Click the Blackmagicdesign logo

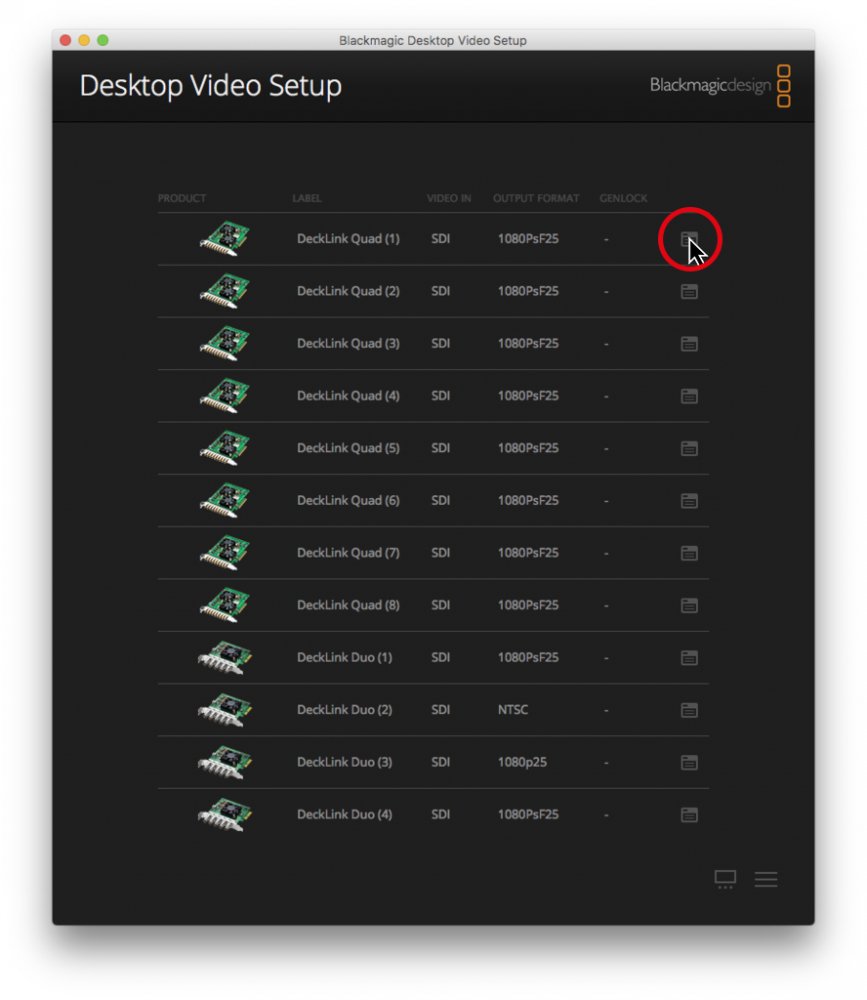pyautogui.click(x=720, y=85)
